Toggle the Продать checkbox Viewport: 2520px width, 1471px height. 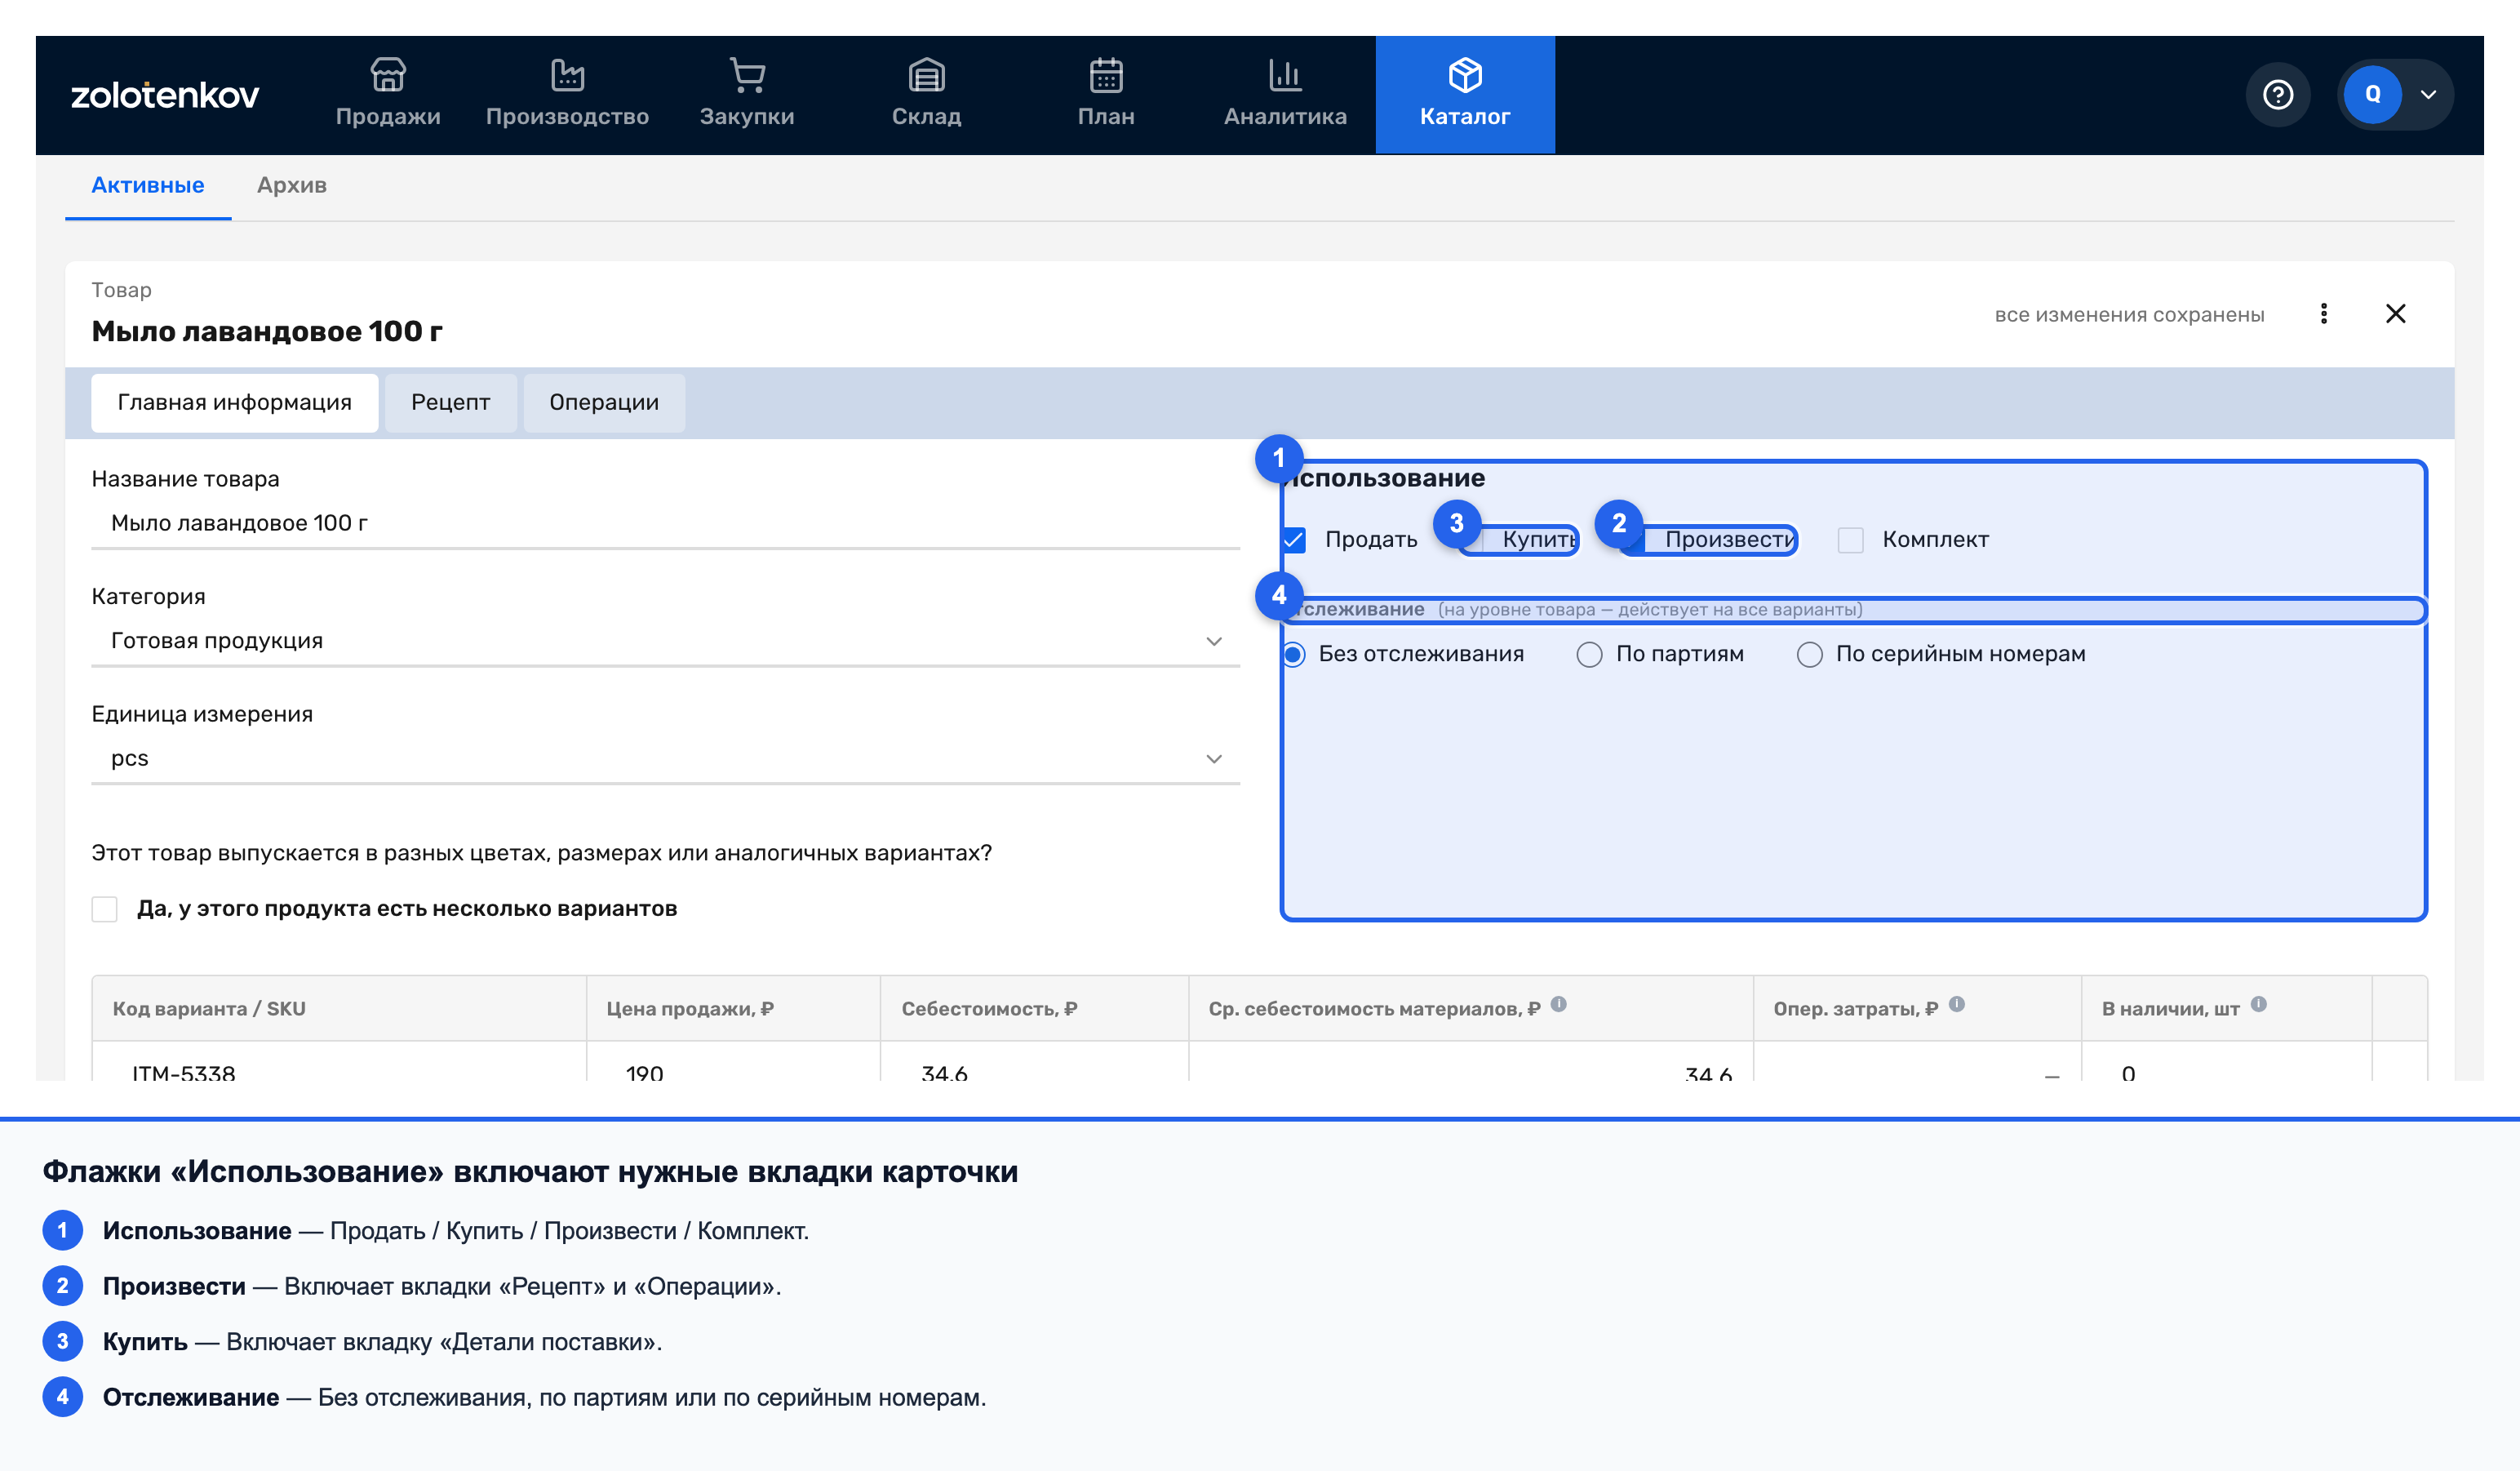click(x=1294, y=540)
